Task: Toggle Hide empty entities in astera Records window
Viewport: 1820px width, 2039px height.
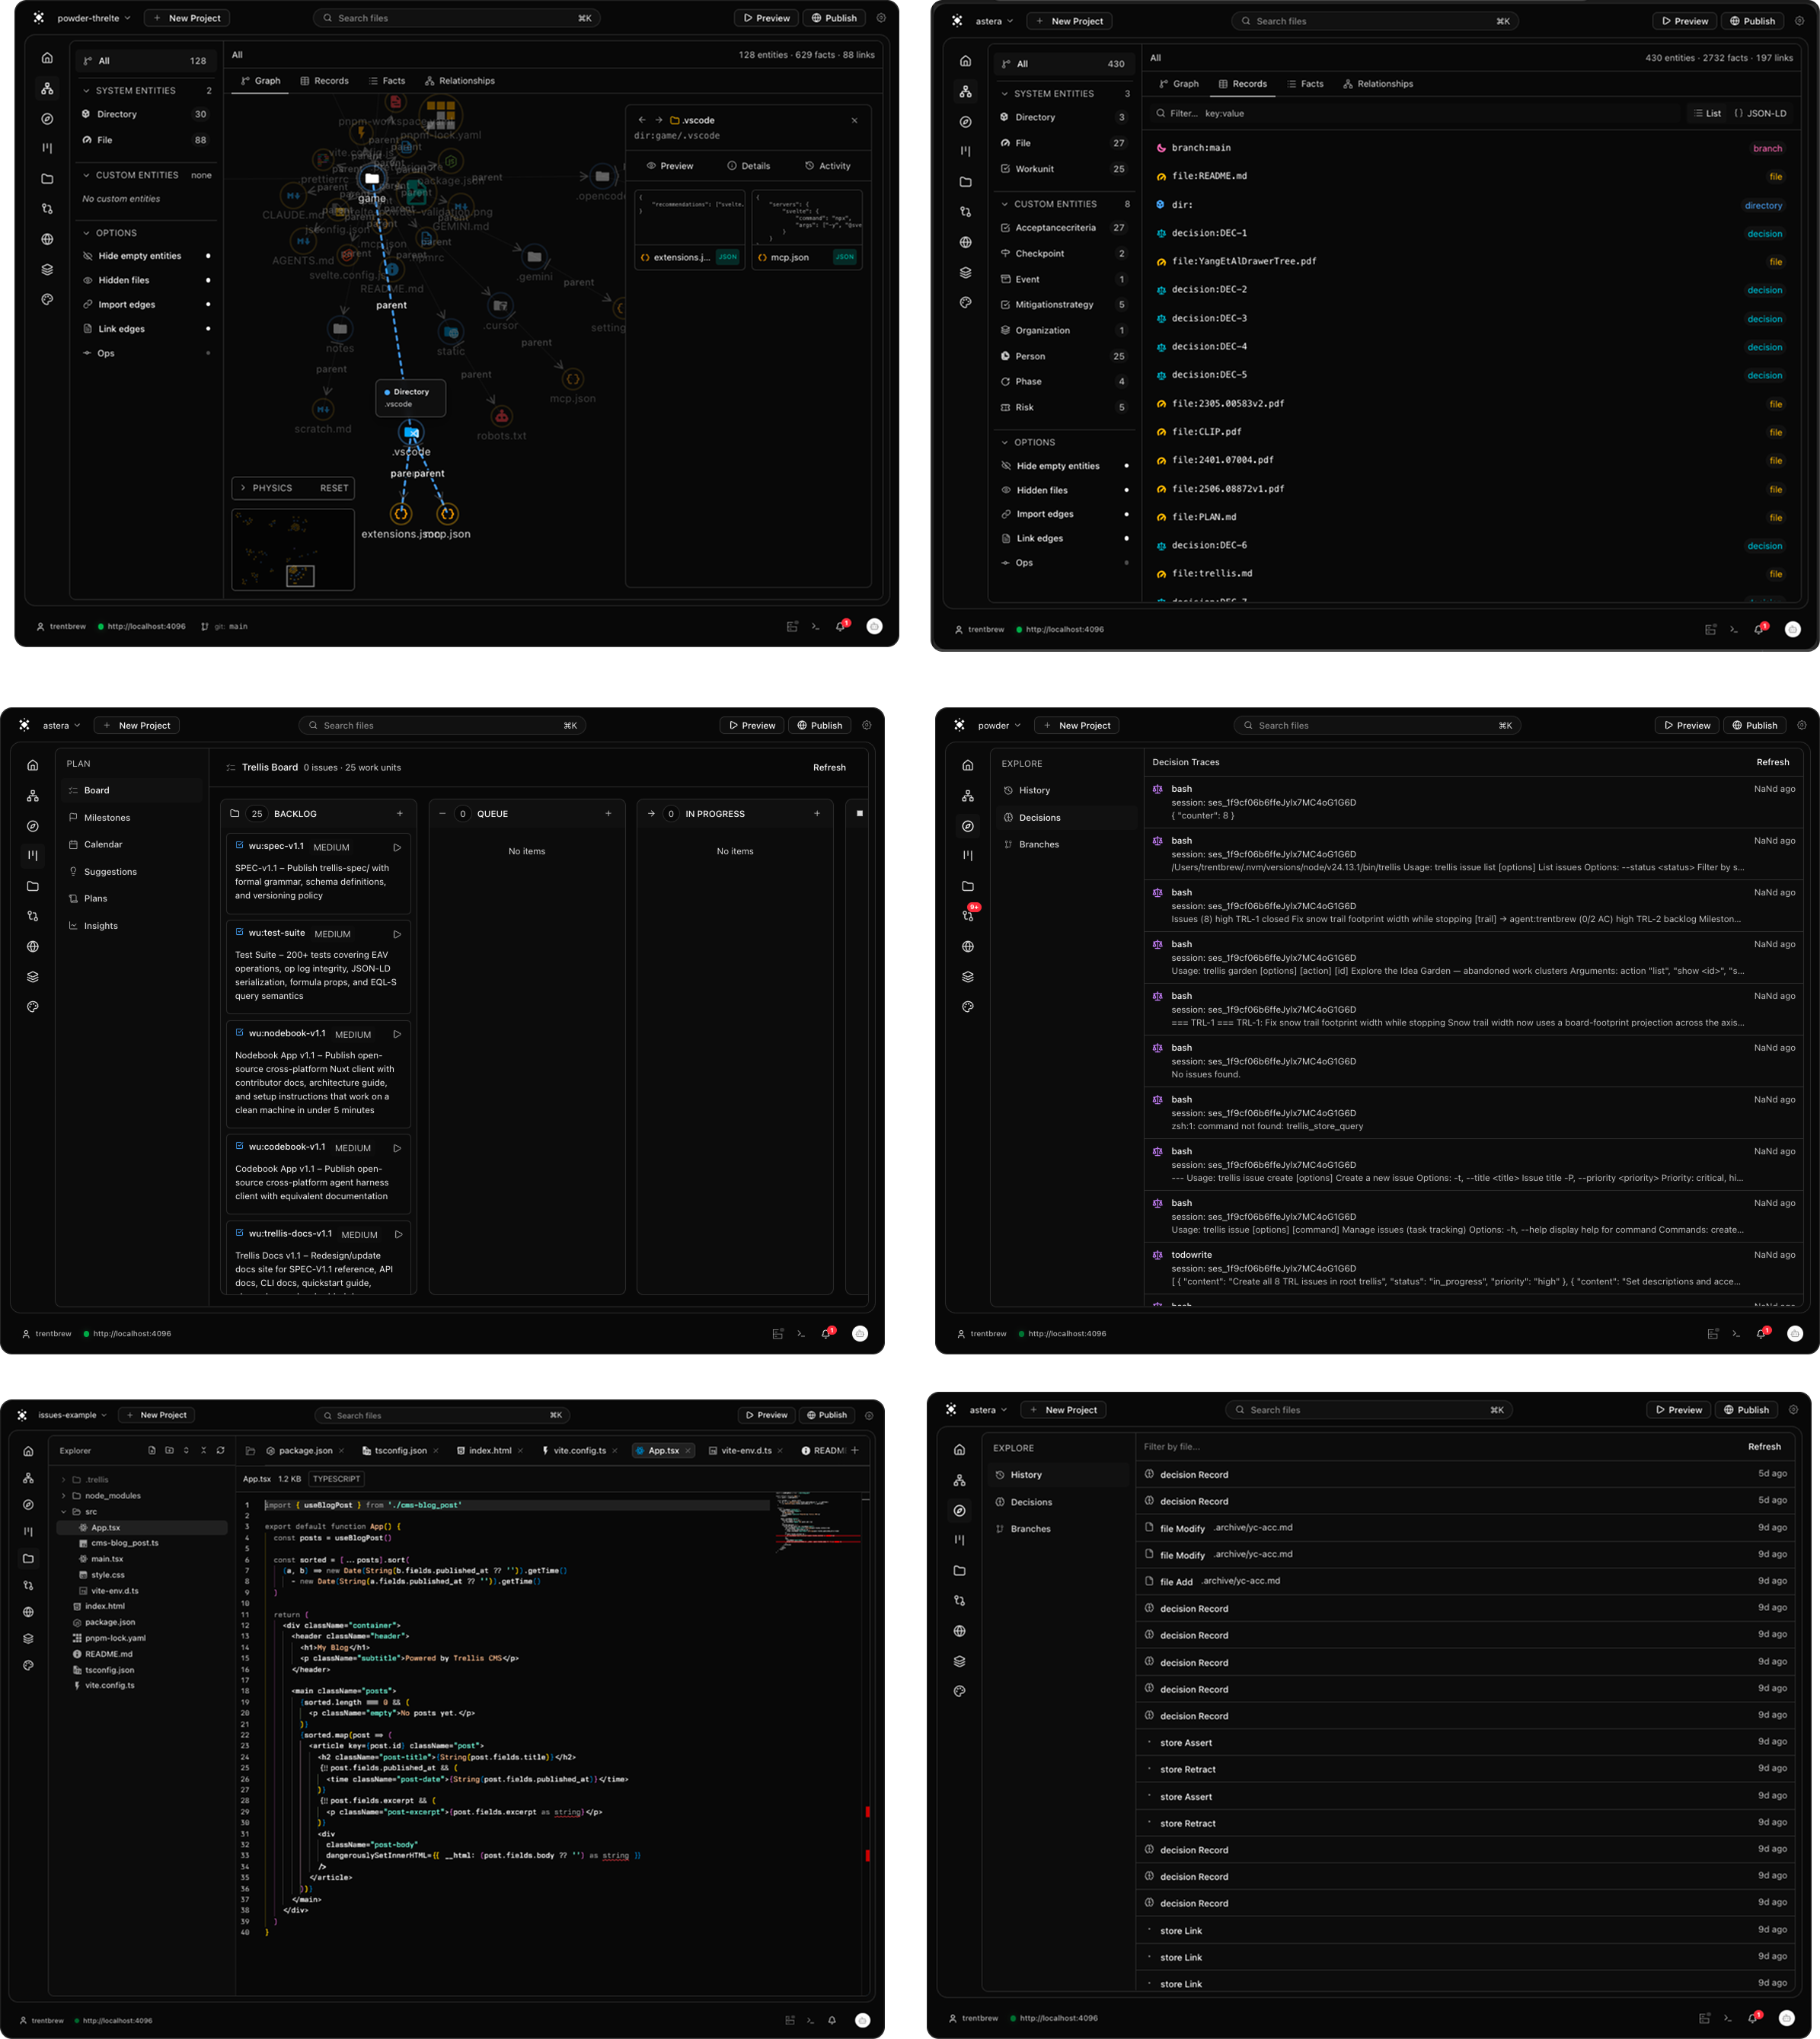Action: click(1066, 466)
